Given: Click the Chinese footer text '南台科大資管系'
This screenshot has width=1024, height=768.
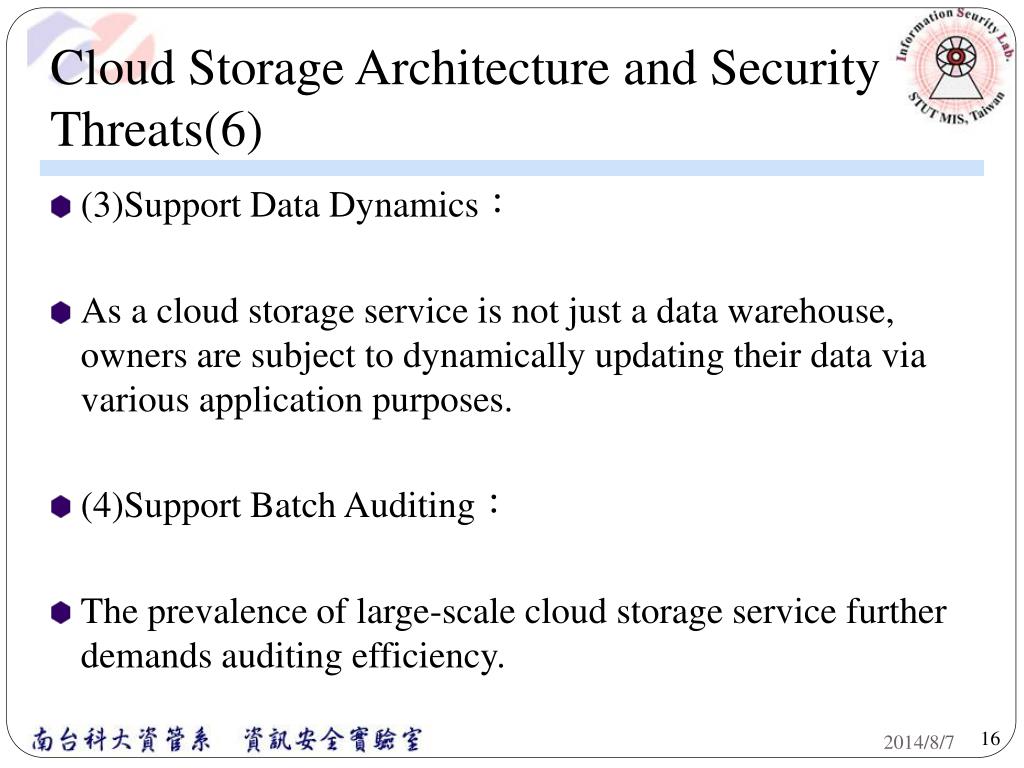Looking at the screenshot, I should point(121,739).
